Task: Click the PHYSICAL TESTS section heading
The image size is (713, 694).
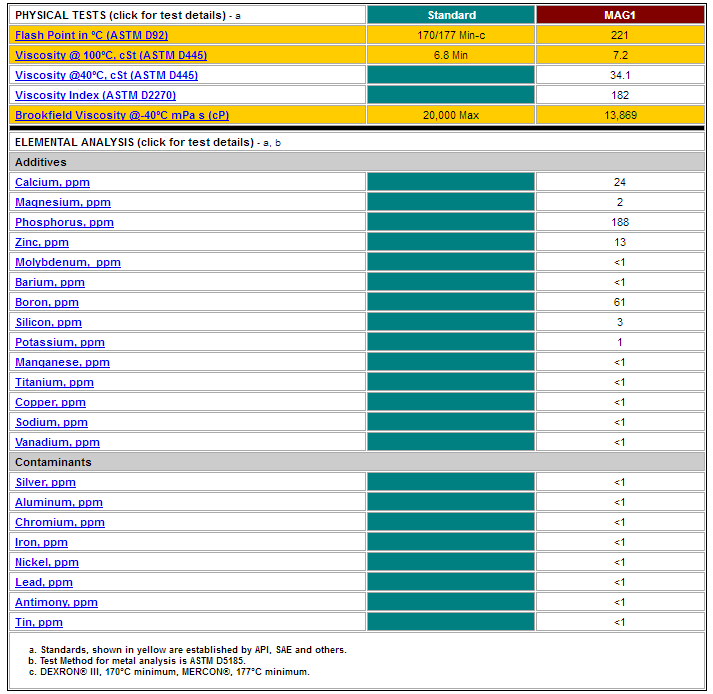Action: click(128, 15)
